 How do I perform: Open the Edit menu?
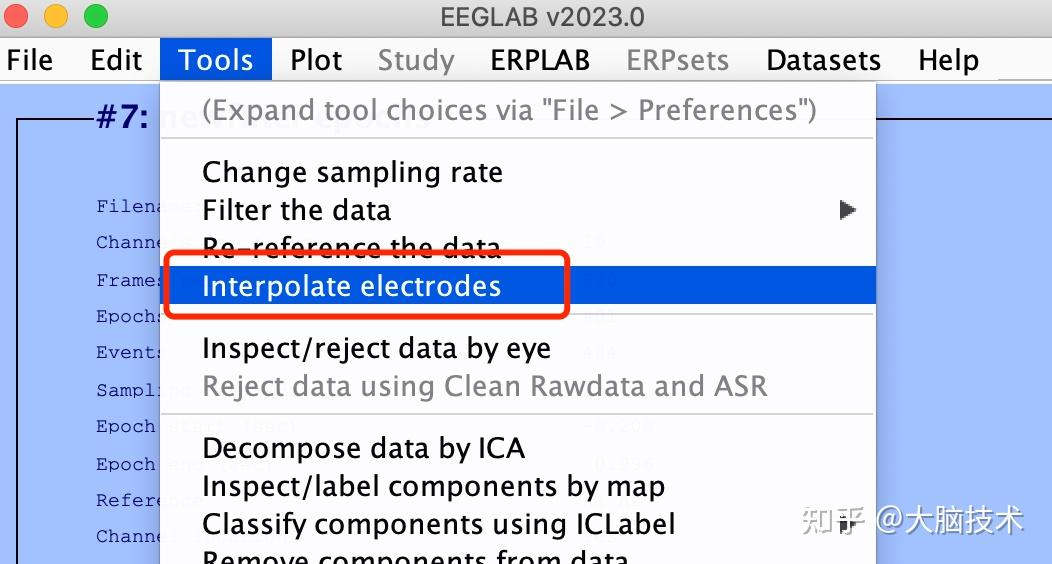[116, 60]
